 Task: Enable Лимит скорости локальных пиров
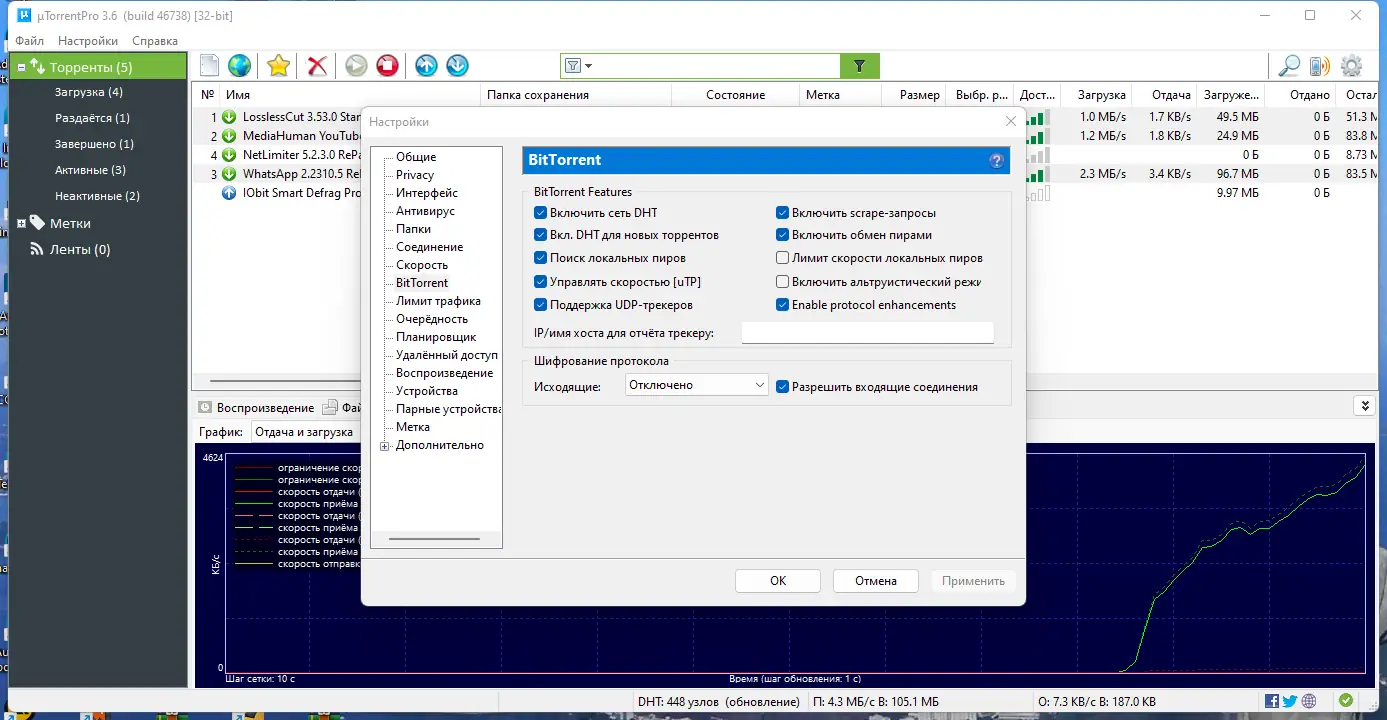[781, 258]
